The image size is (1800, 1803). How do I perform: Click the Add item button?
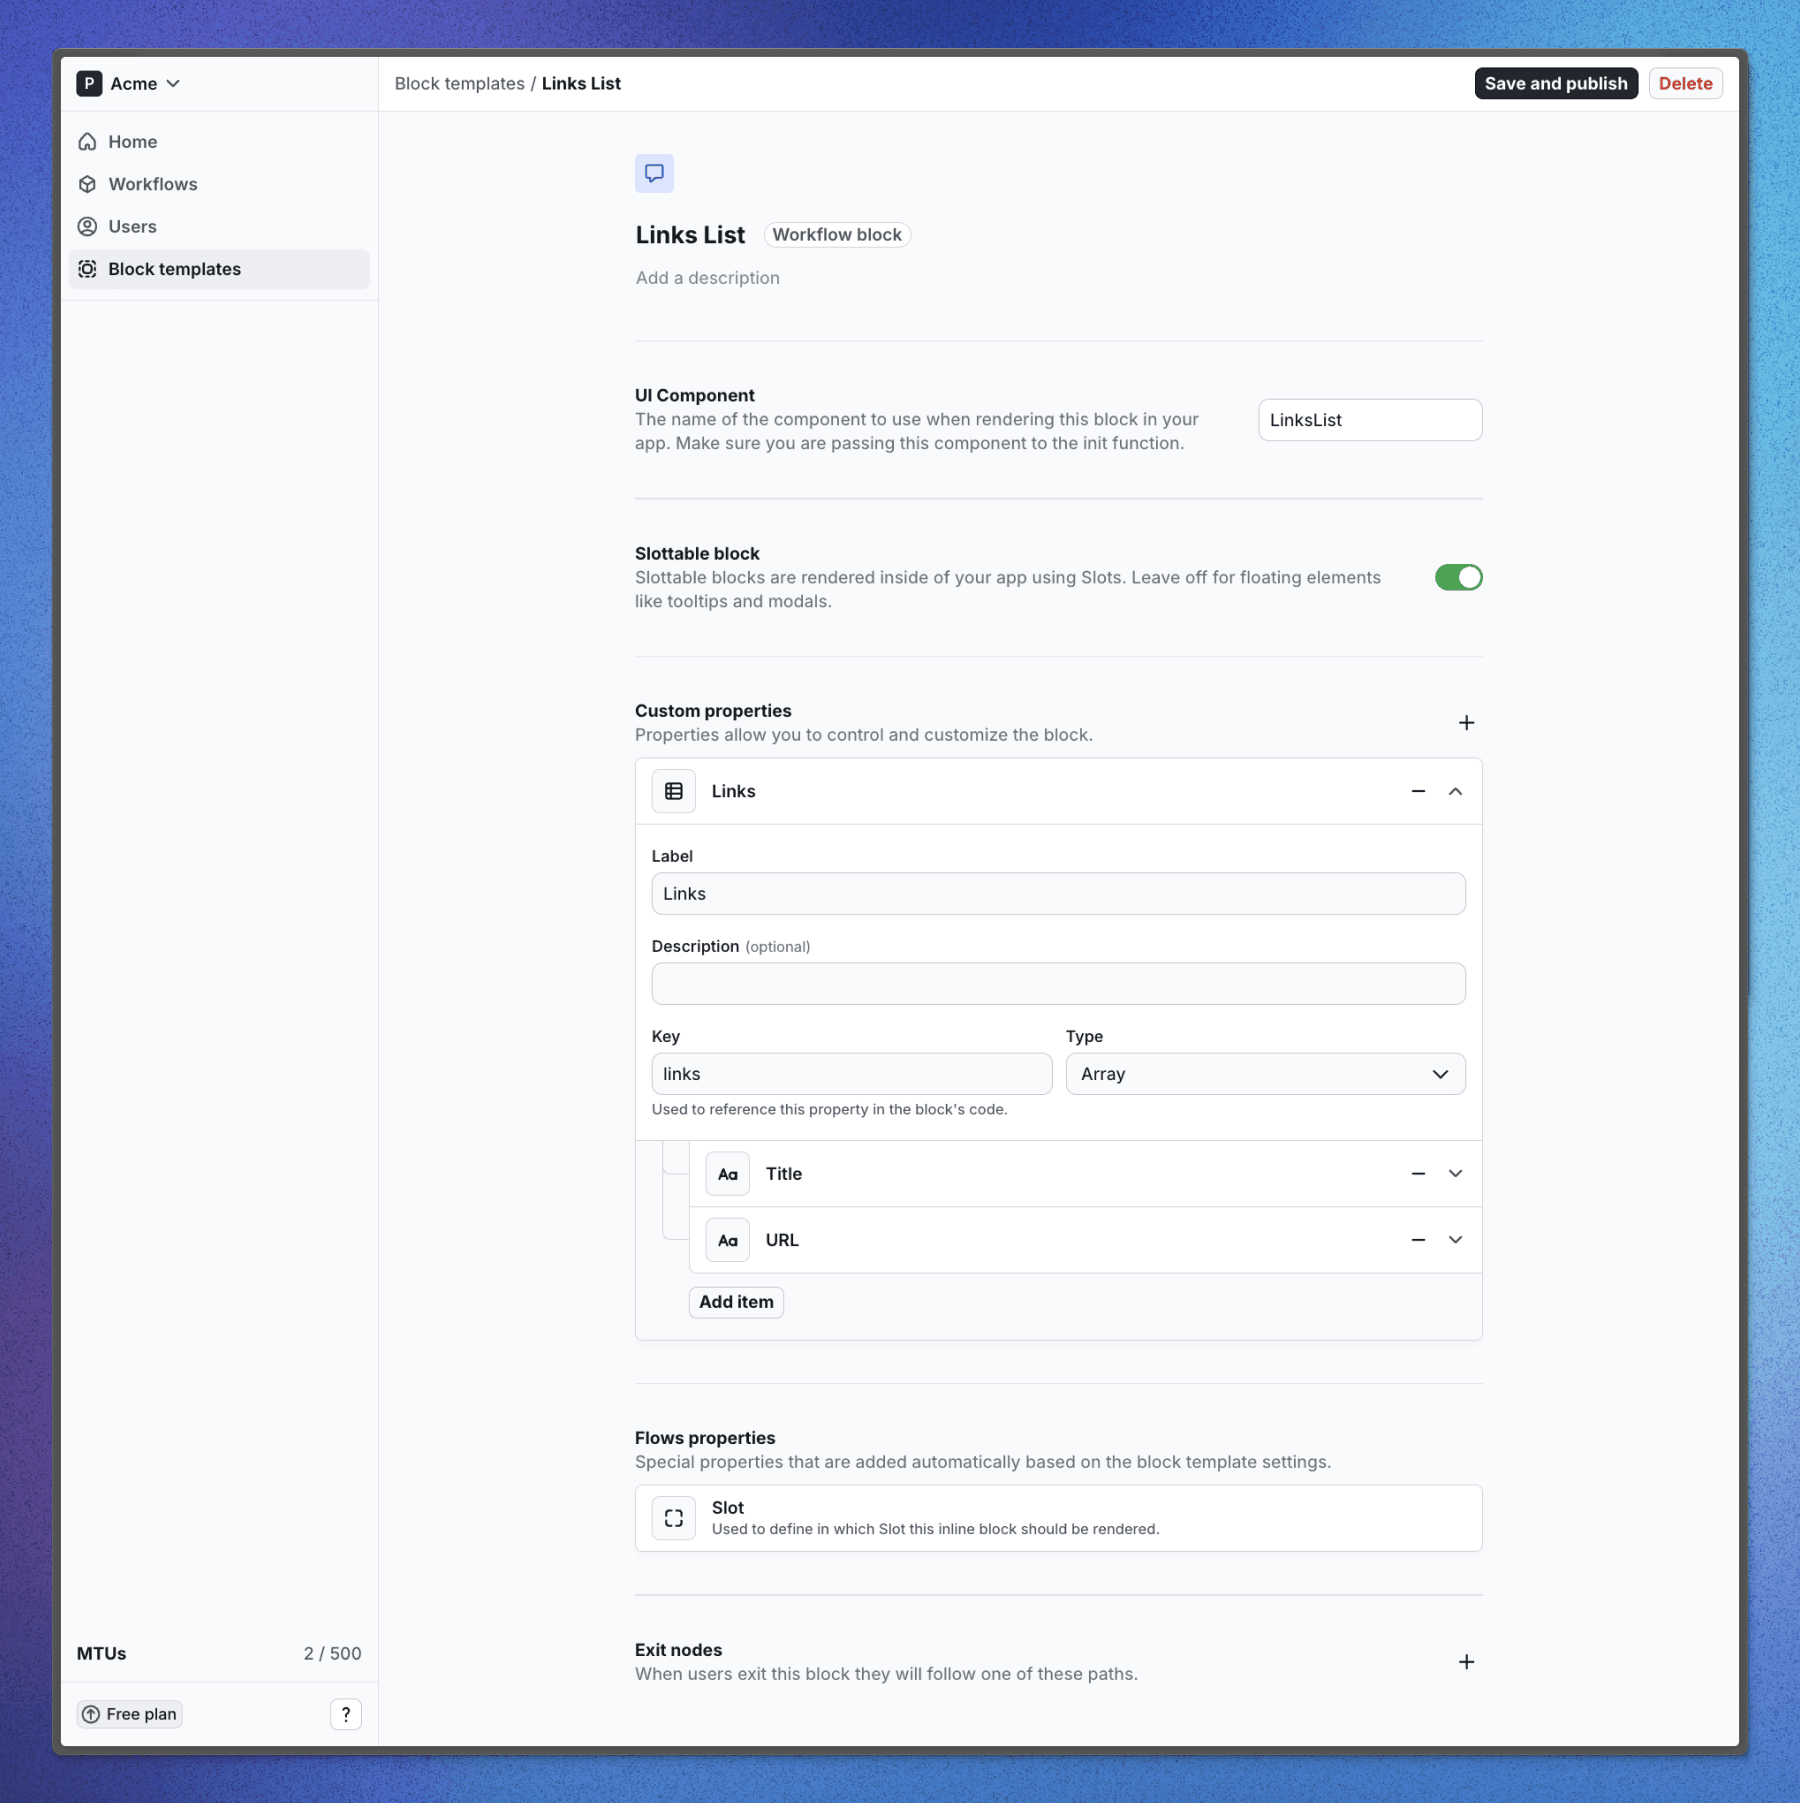pos(736,1302)
